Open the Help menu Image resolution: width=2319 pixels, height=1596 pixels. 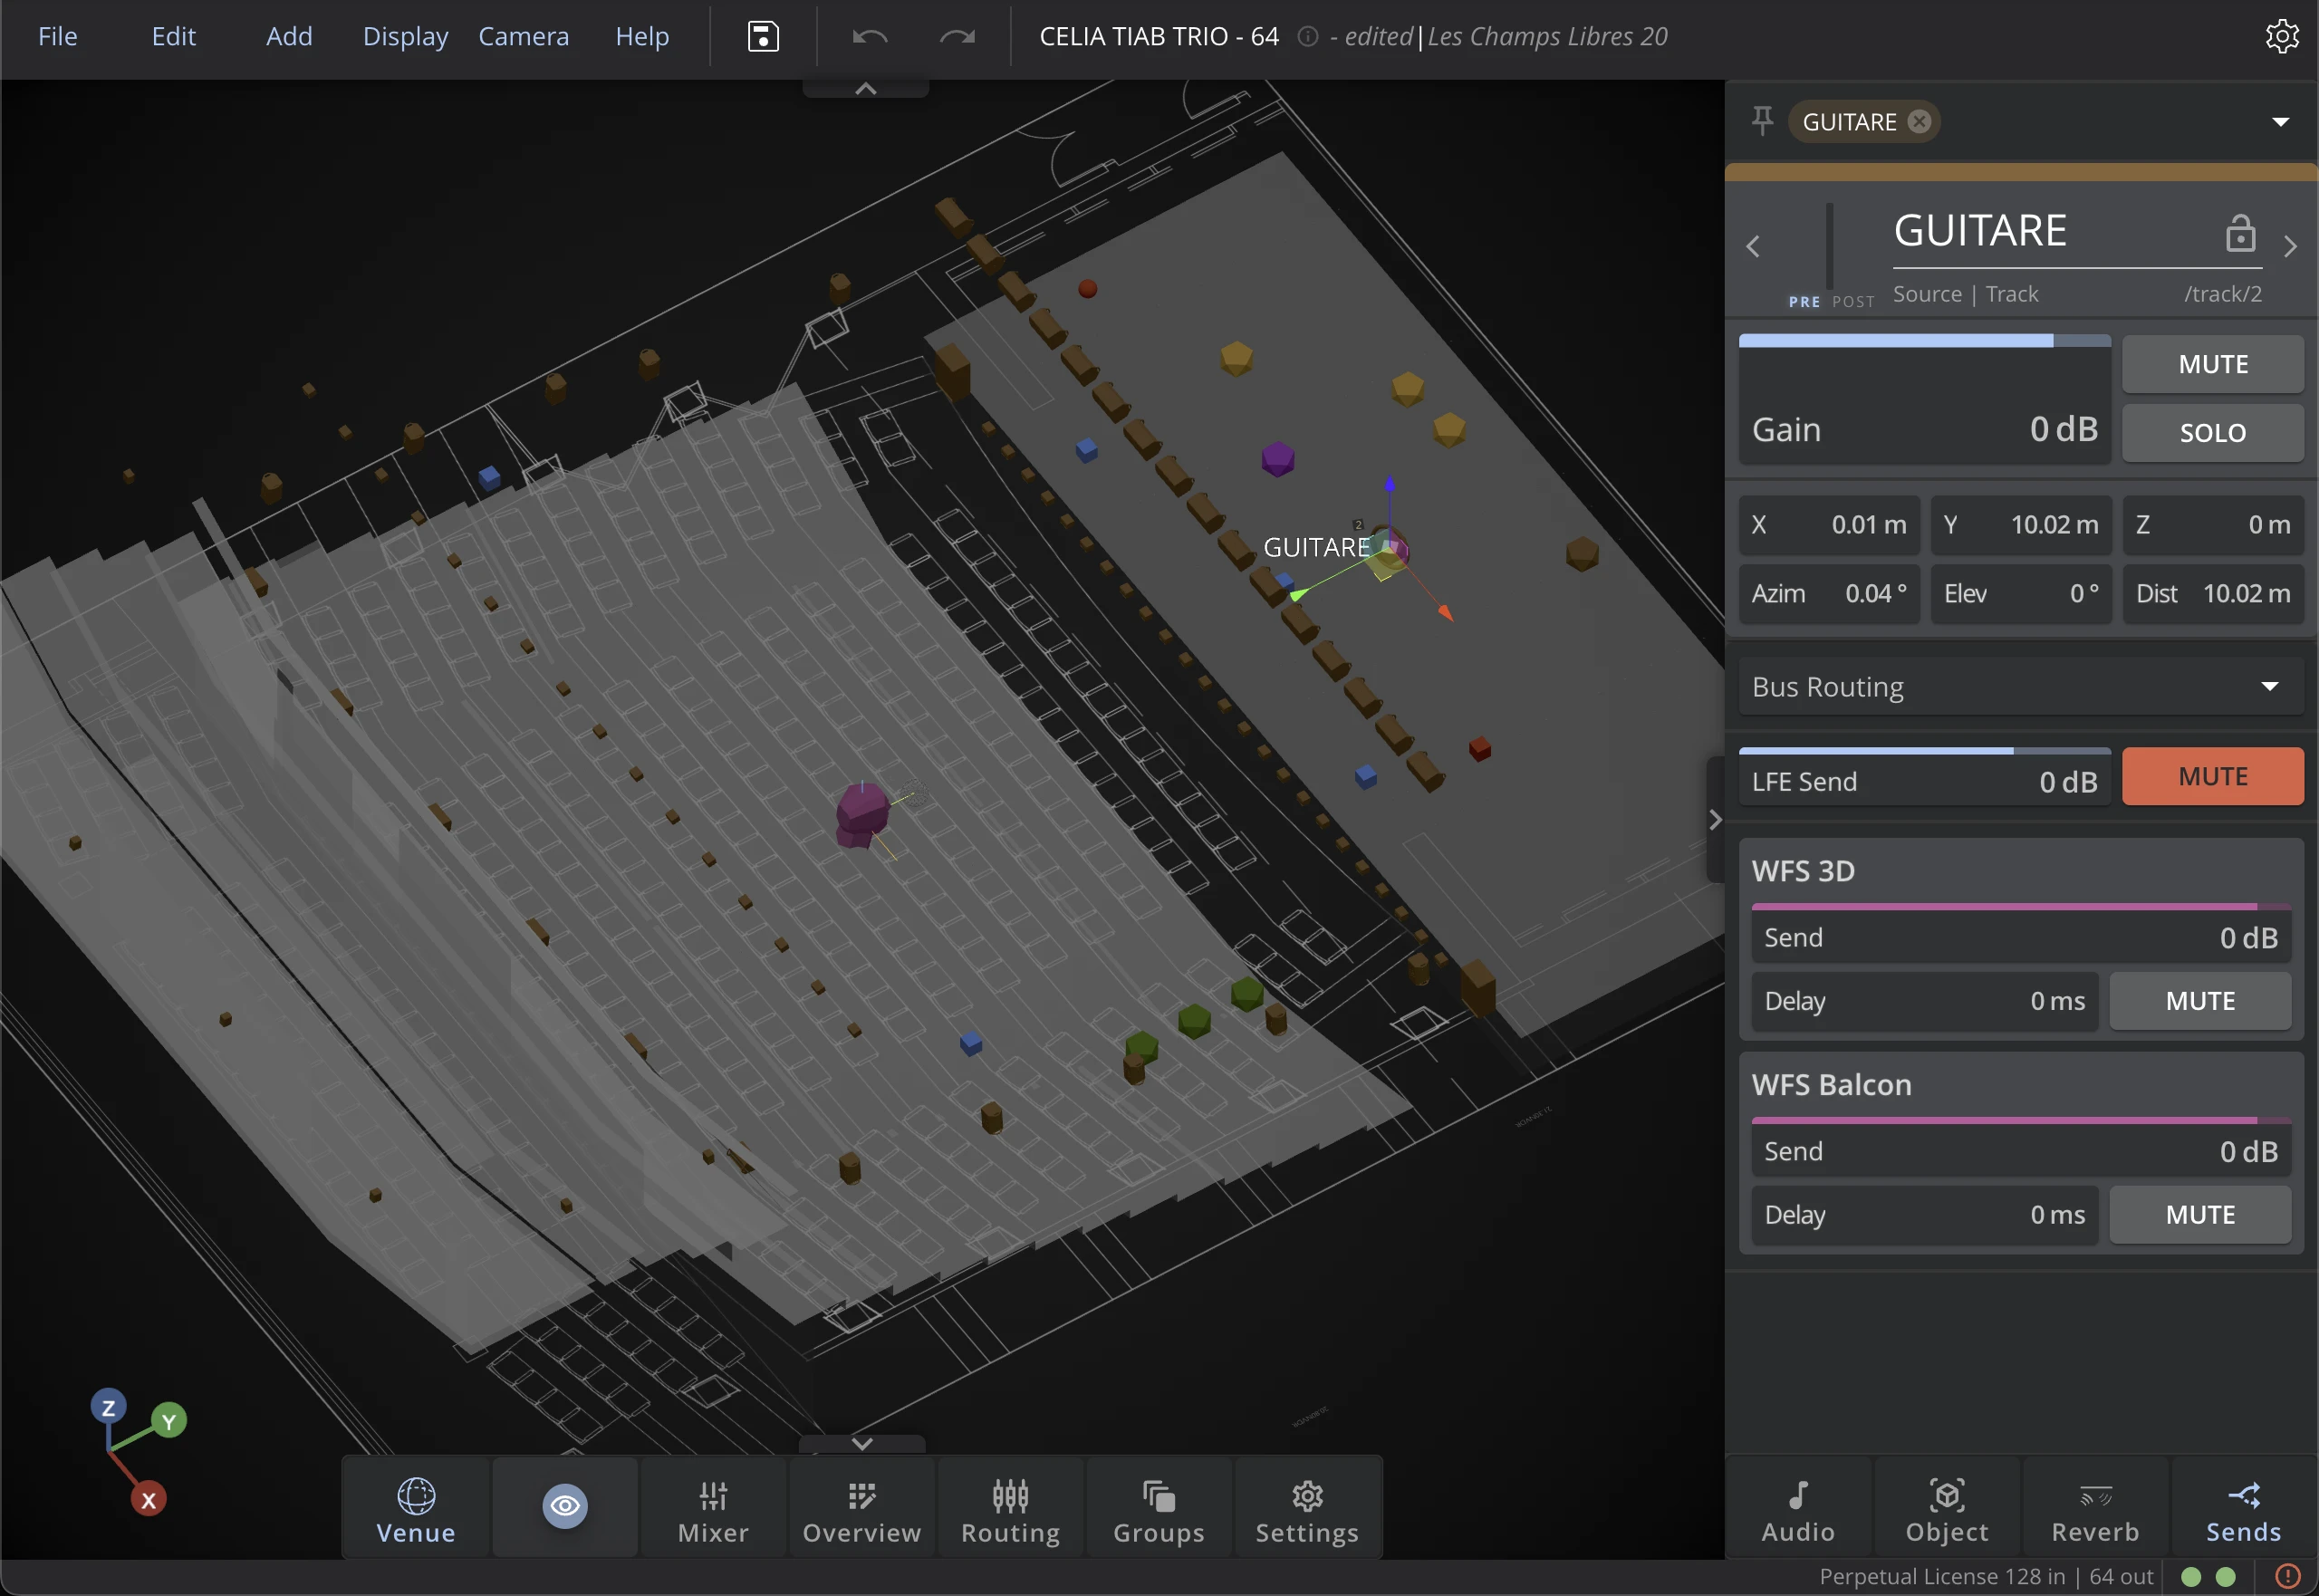pyautogui.click(x=642, y=37)
